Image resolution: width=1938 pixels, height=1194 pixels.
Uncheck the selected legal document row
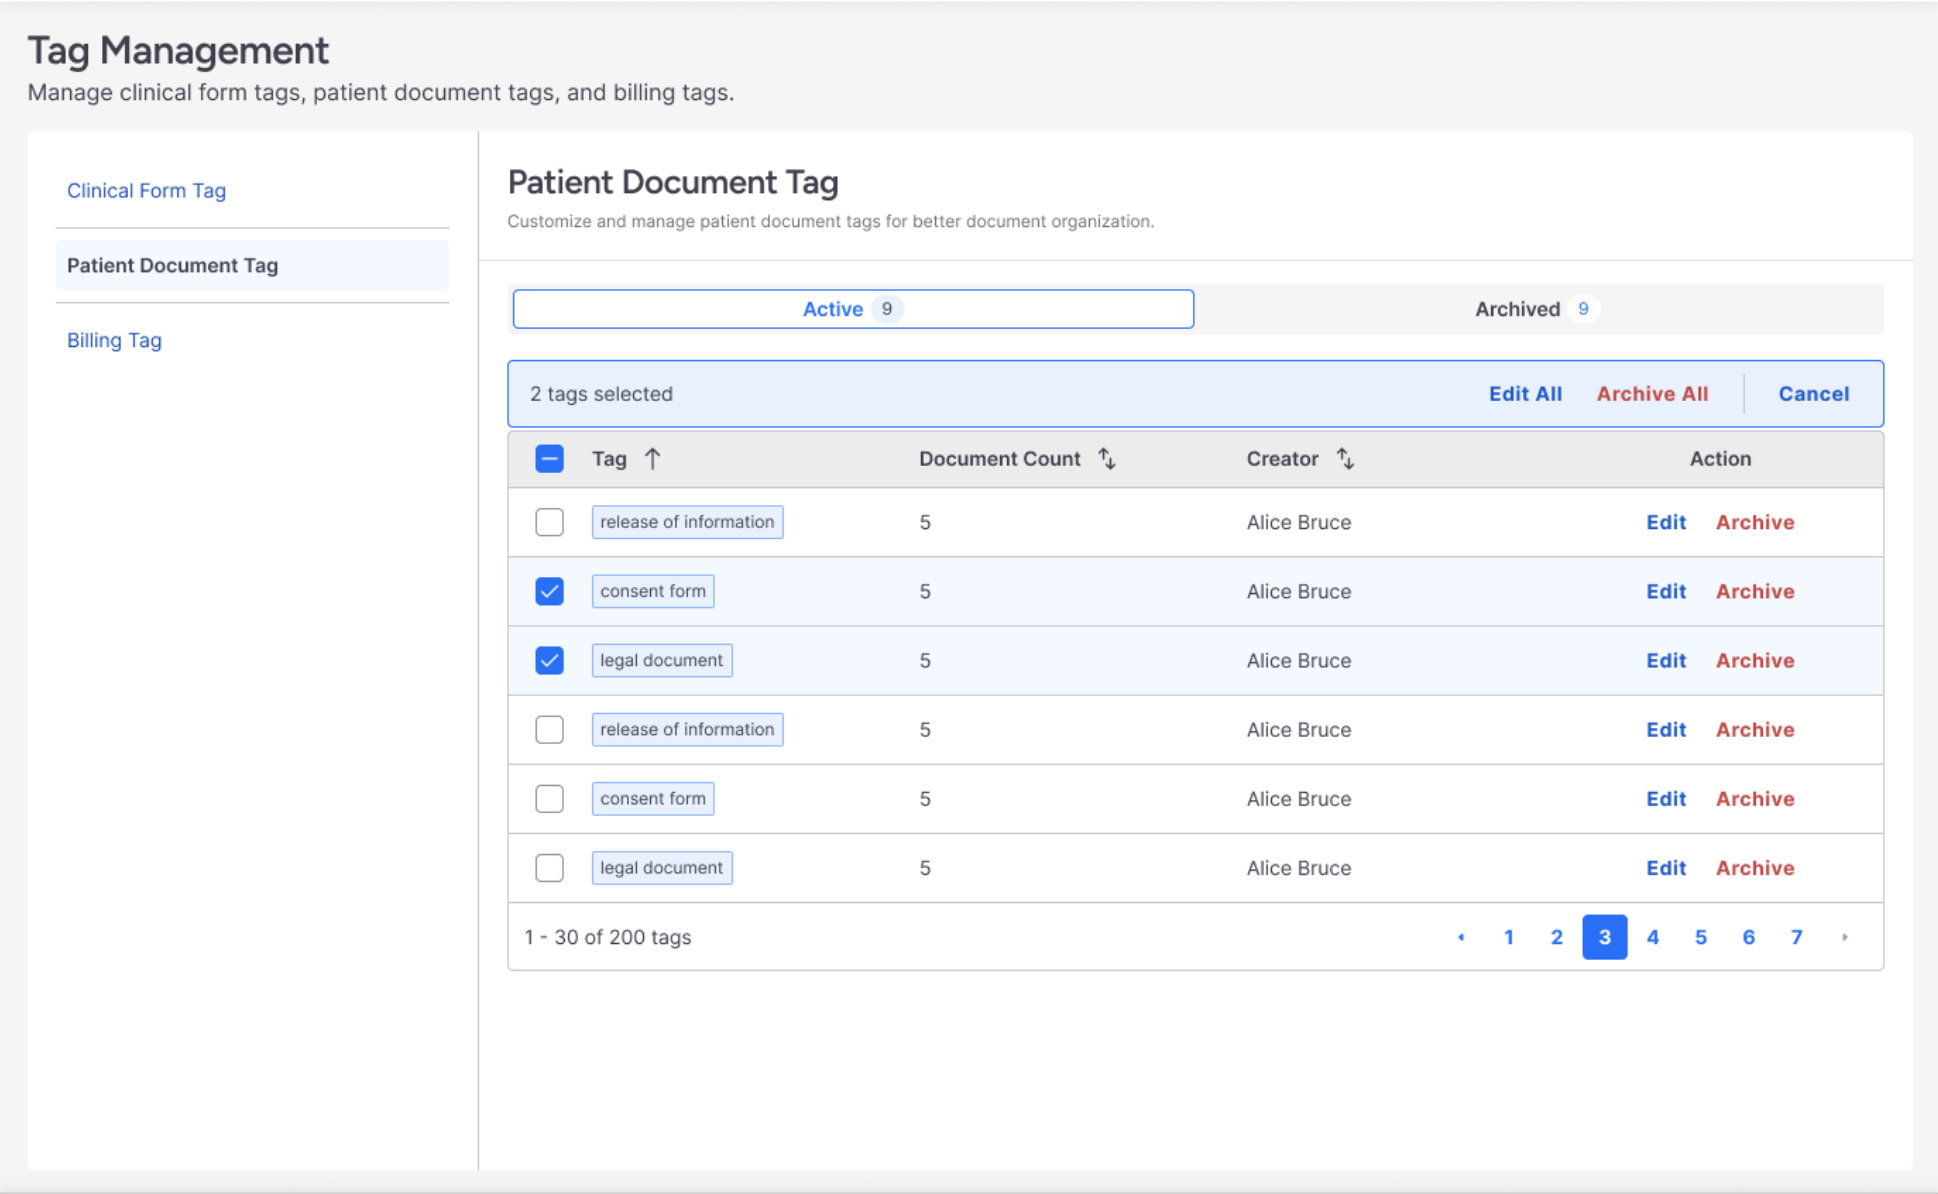[x=549, y=660]
